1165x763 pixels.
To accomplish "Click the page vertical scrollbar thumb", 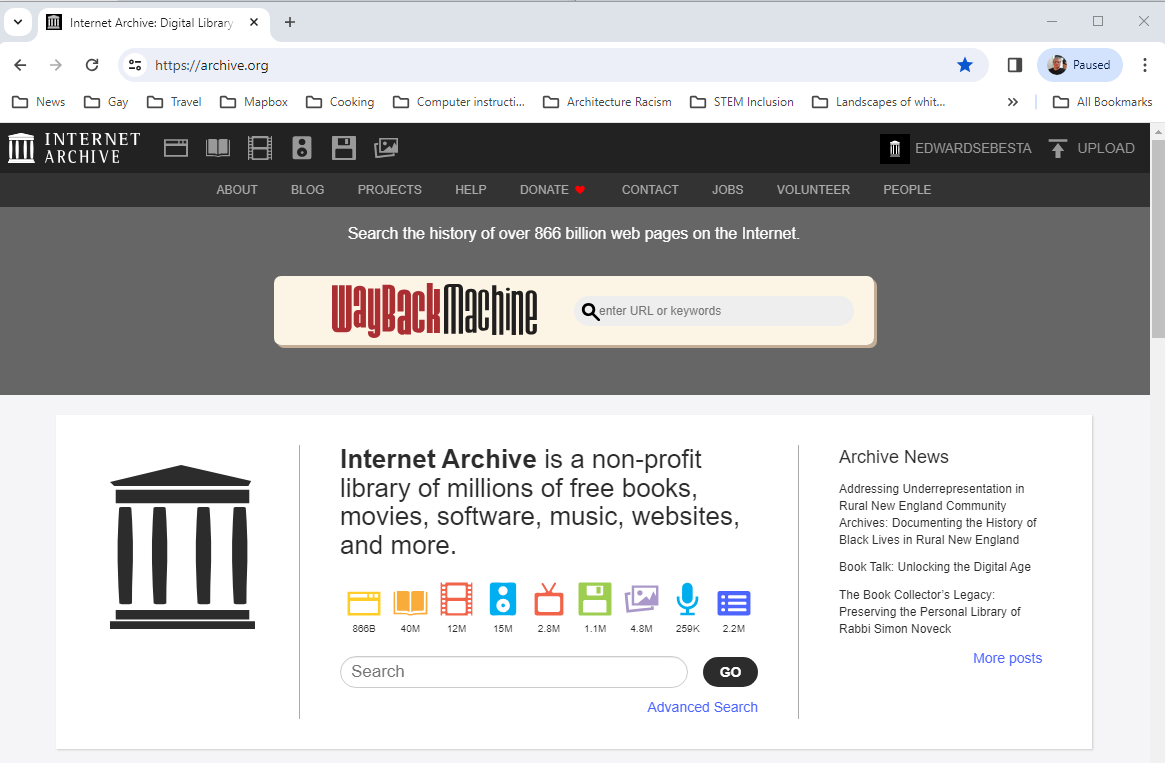I will pyautogui.click(x=1158, y=238).
